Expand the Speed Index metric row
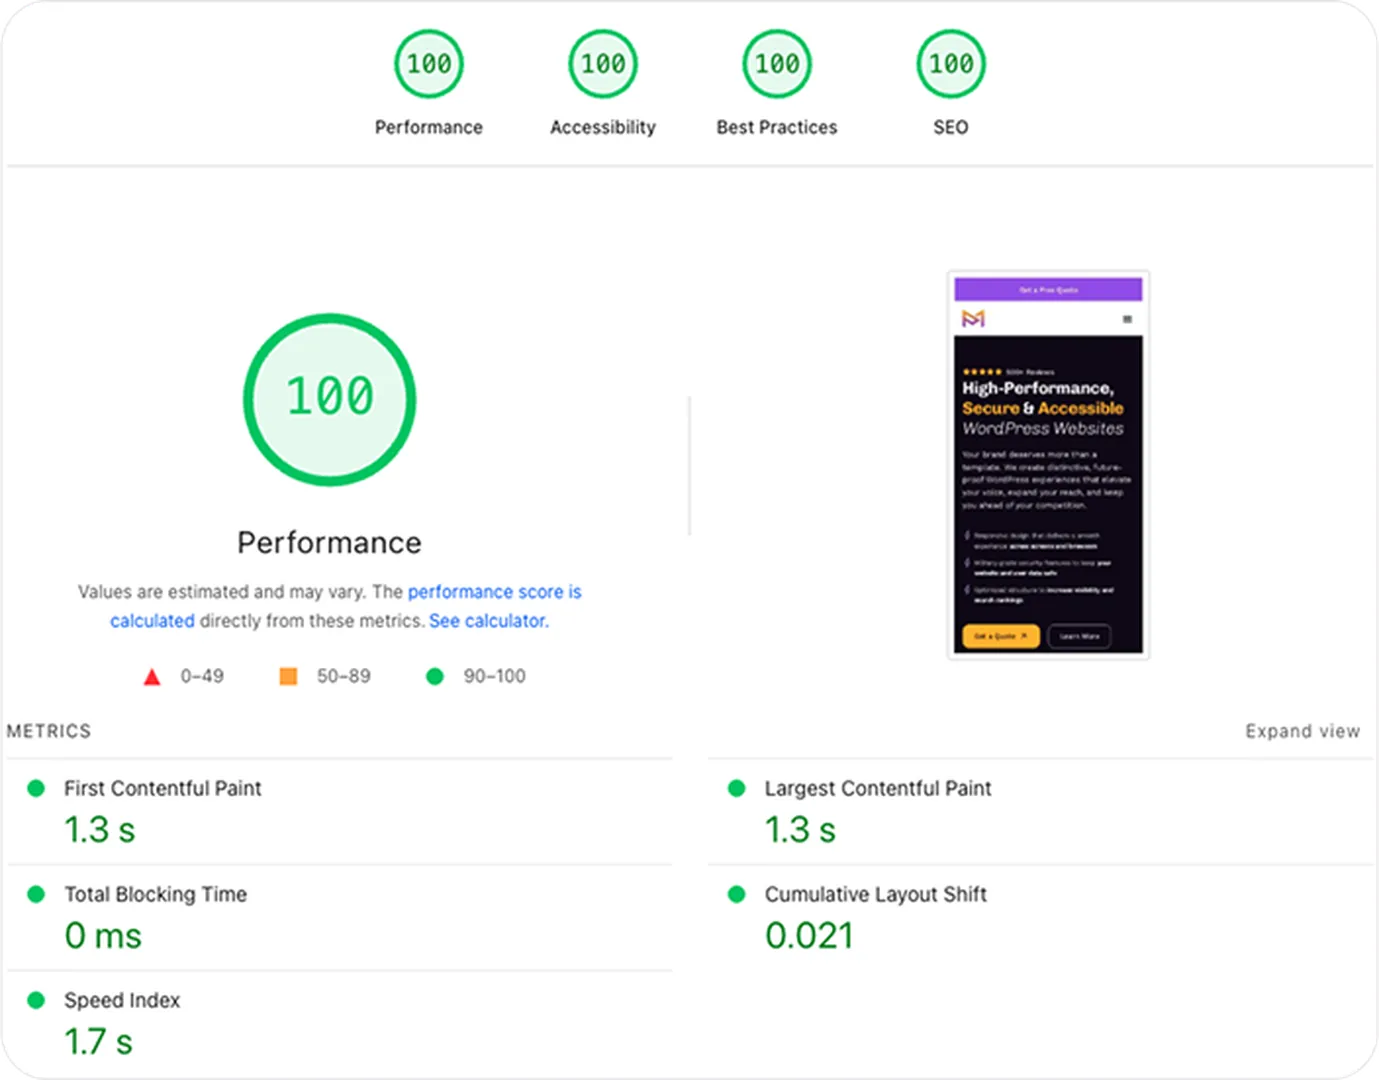Viewport: 1379px width, 1080px height. tap(122, 1000)
